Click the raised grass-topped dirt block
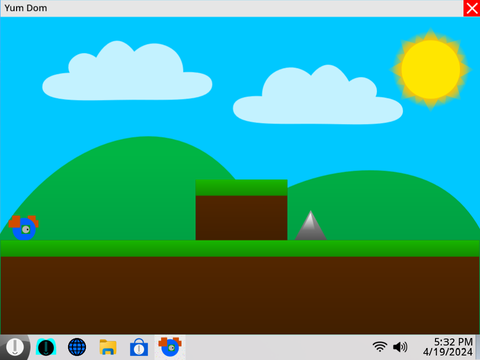This screenshot has height=360, width=480. pos(241,210)
